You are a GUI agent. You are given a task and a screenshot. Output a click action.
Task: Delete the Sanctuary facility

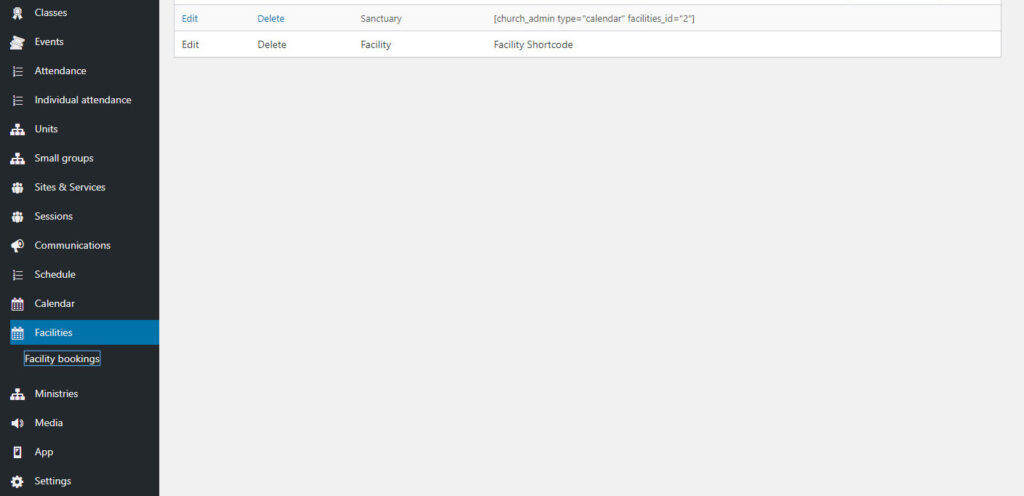(271, 18)
